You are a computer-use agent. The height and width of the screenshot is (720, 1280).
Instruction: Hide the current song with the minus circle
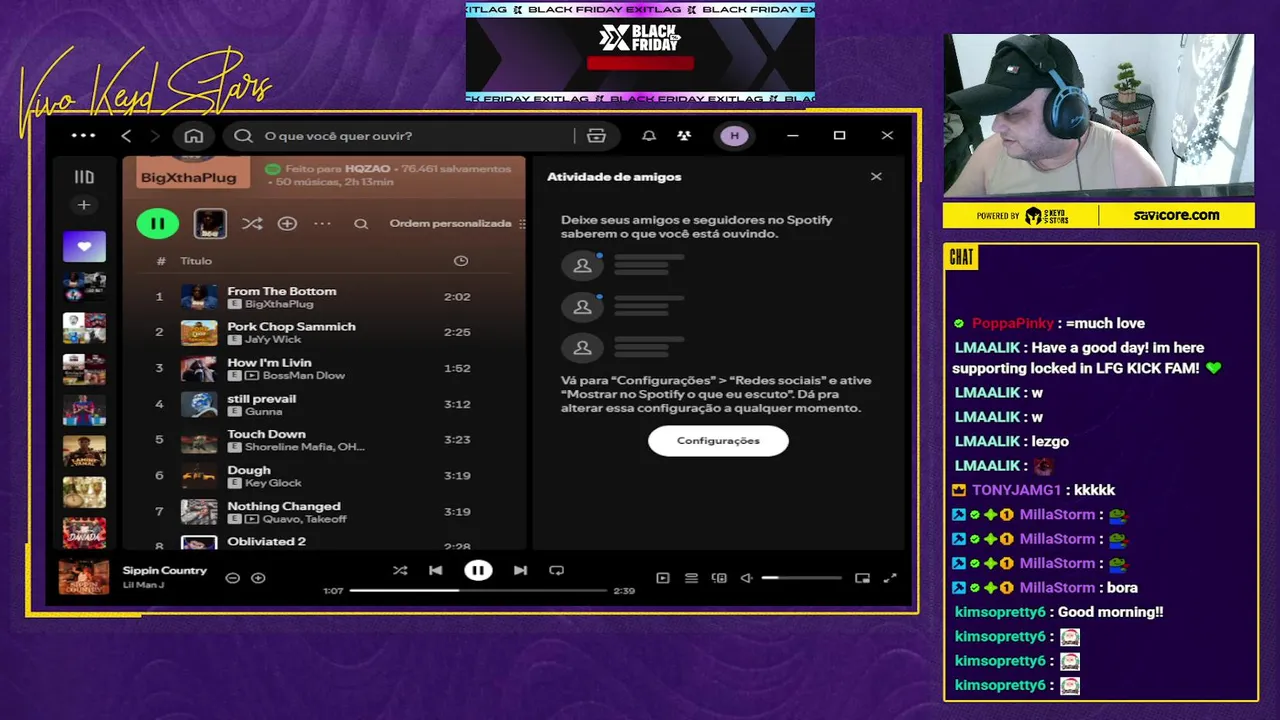232,578
